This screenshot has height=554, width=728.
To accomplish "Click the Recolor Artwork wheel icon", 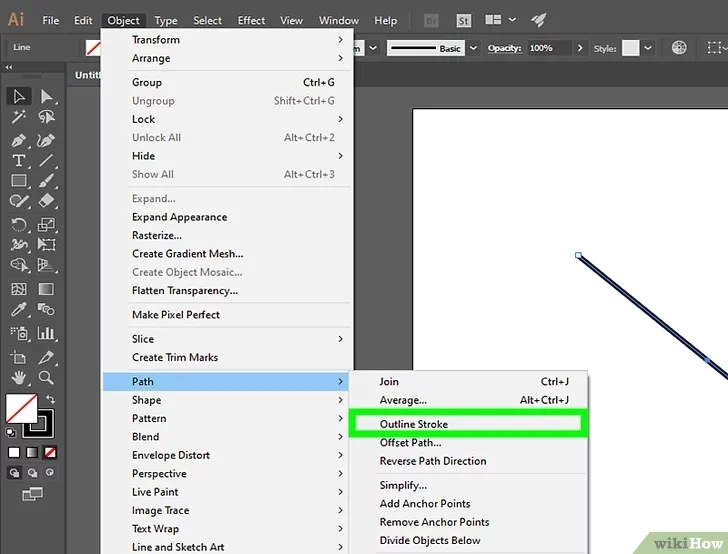I will pos(679,47).
